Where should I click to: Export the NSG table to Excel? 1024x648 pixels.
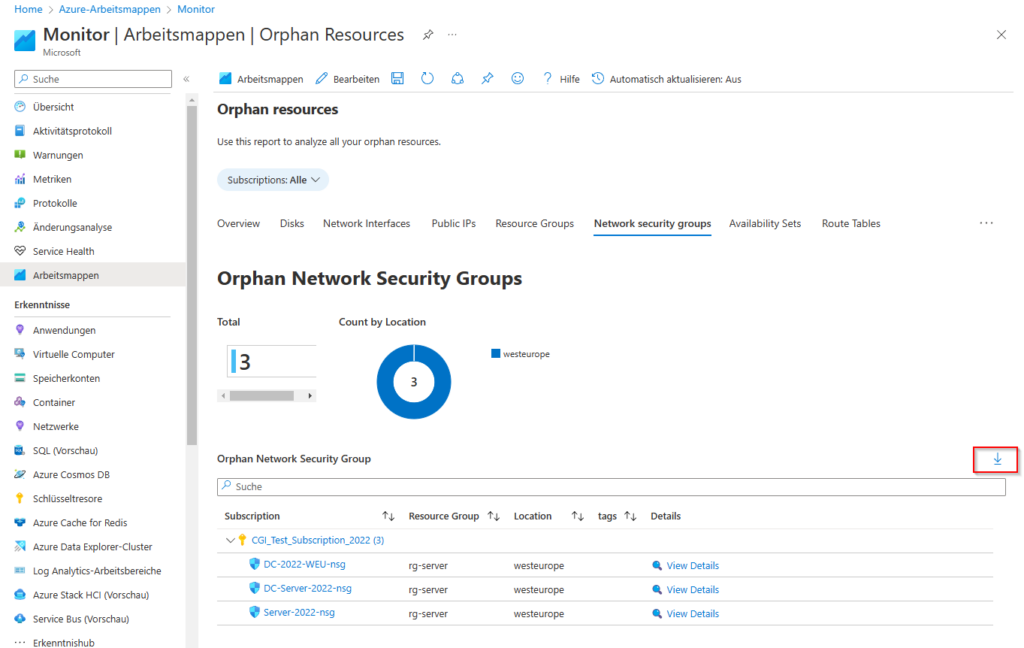coord(997,459)
